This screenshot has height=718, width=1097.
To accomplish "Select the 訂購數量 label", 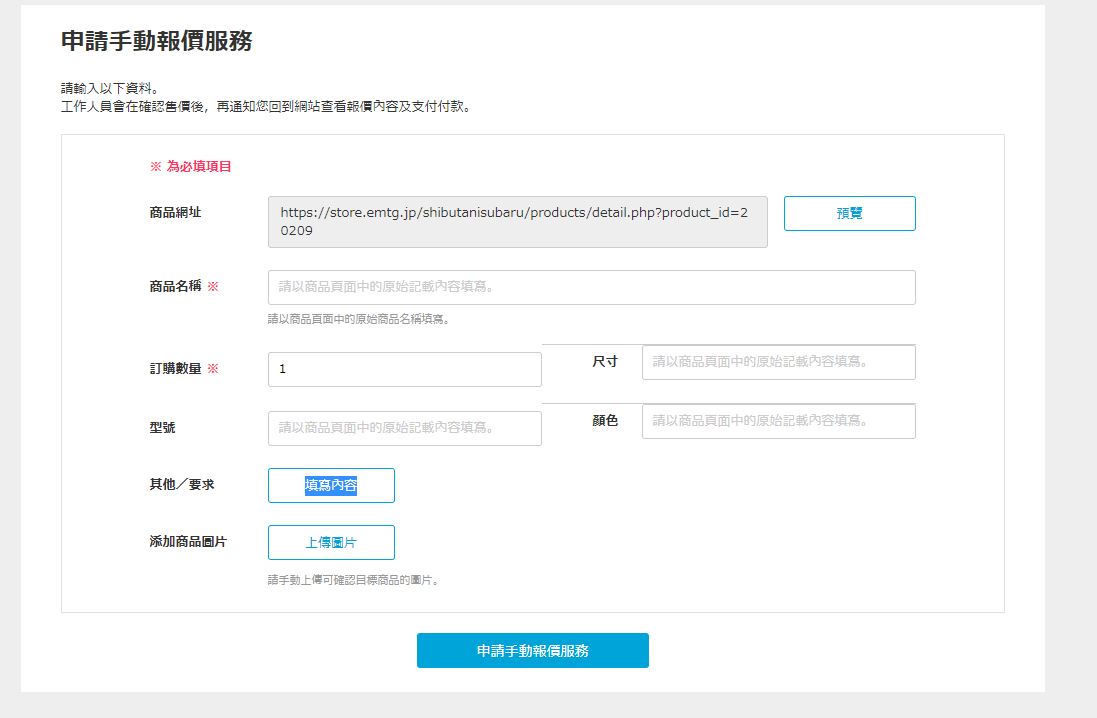I will coord(175,368).
